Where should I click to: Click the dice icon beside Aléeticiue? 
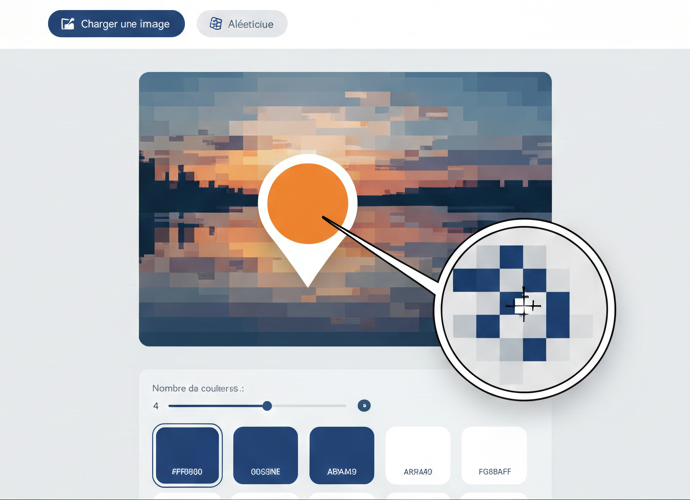tap(215, 24)
